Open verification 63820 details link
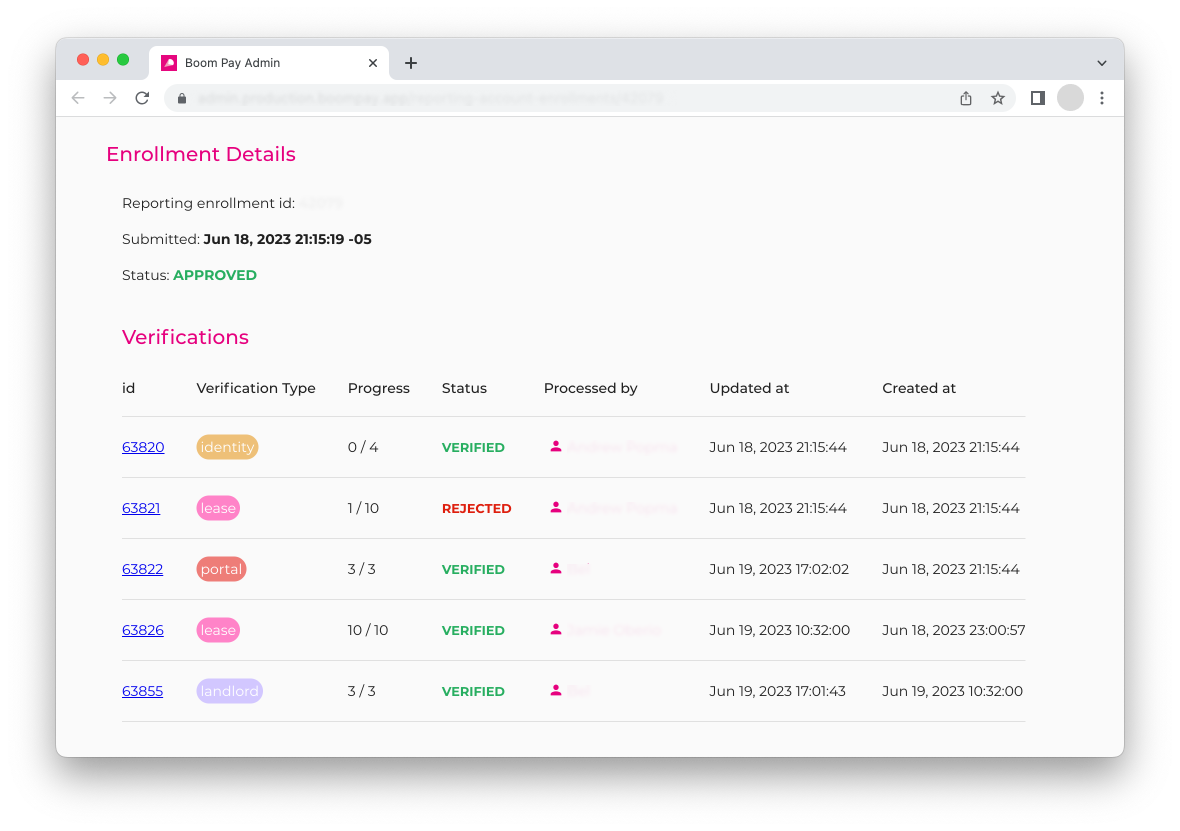This screenshot has width=1180, height=831. [x=143, y=447]
